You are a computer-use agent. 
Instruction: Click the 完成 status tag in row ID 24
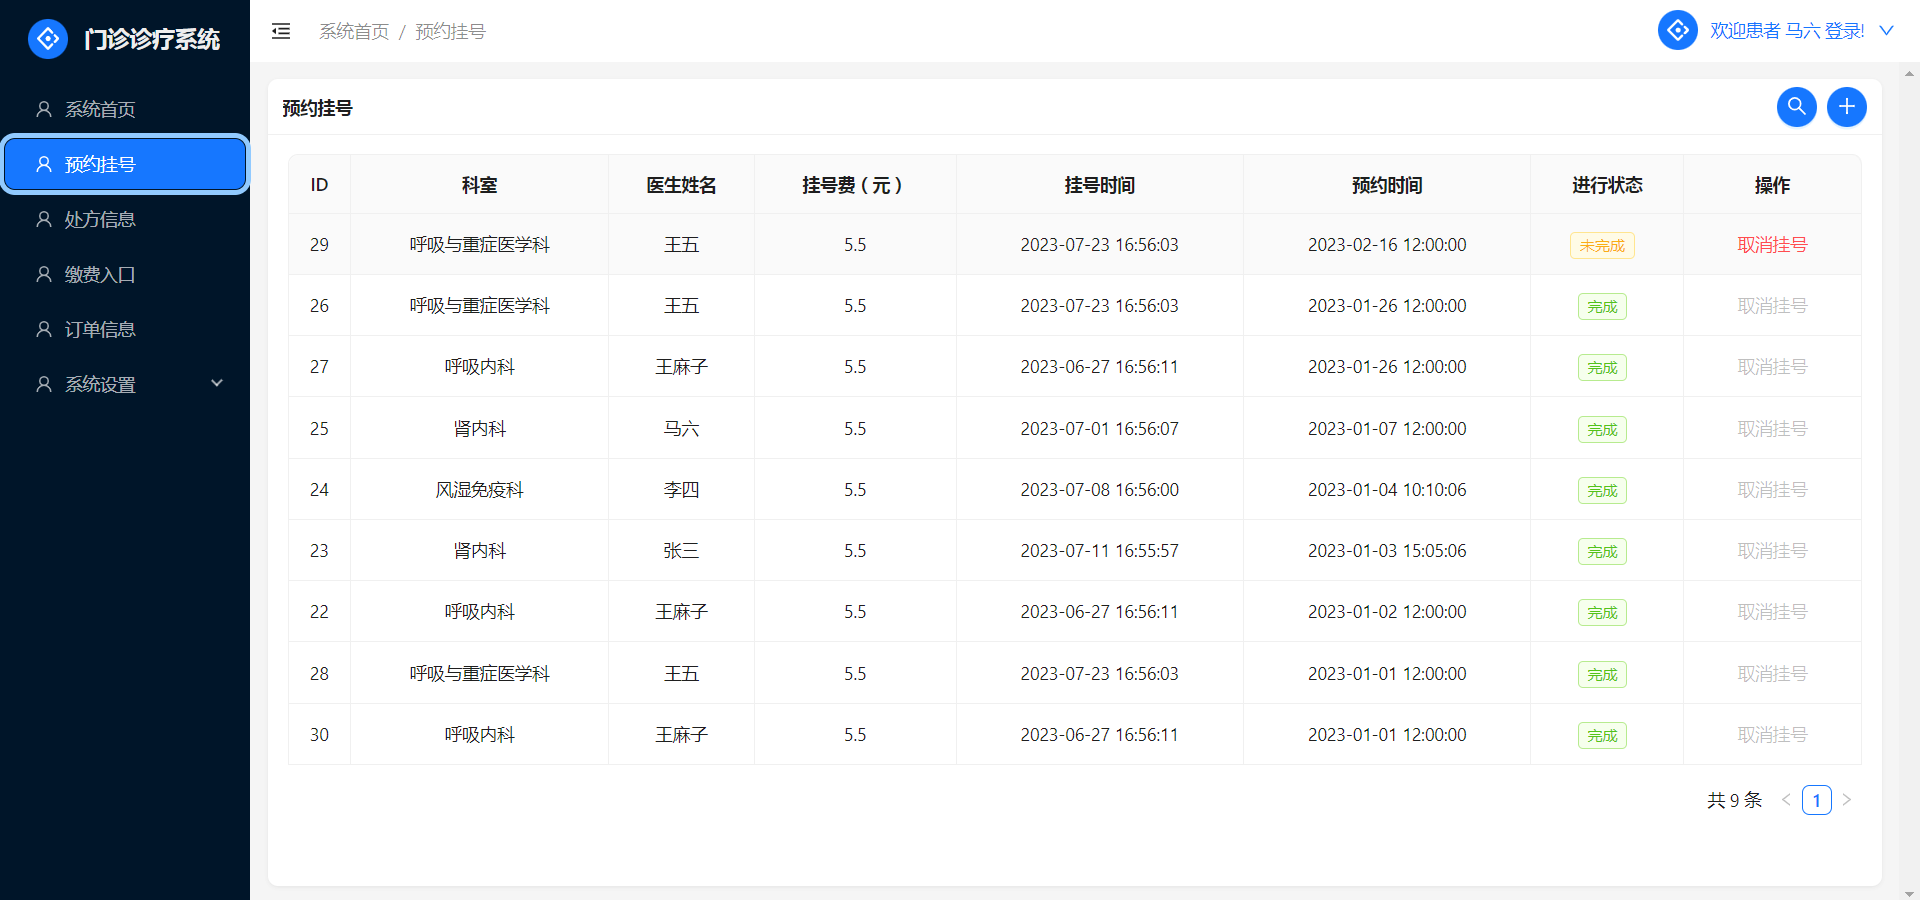pos(1602,491)
